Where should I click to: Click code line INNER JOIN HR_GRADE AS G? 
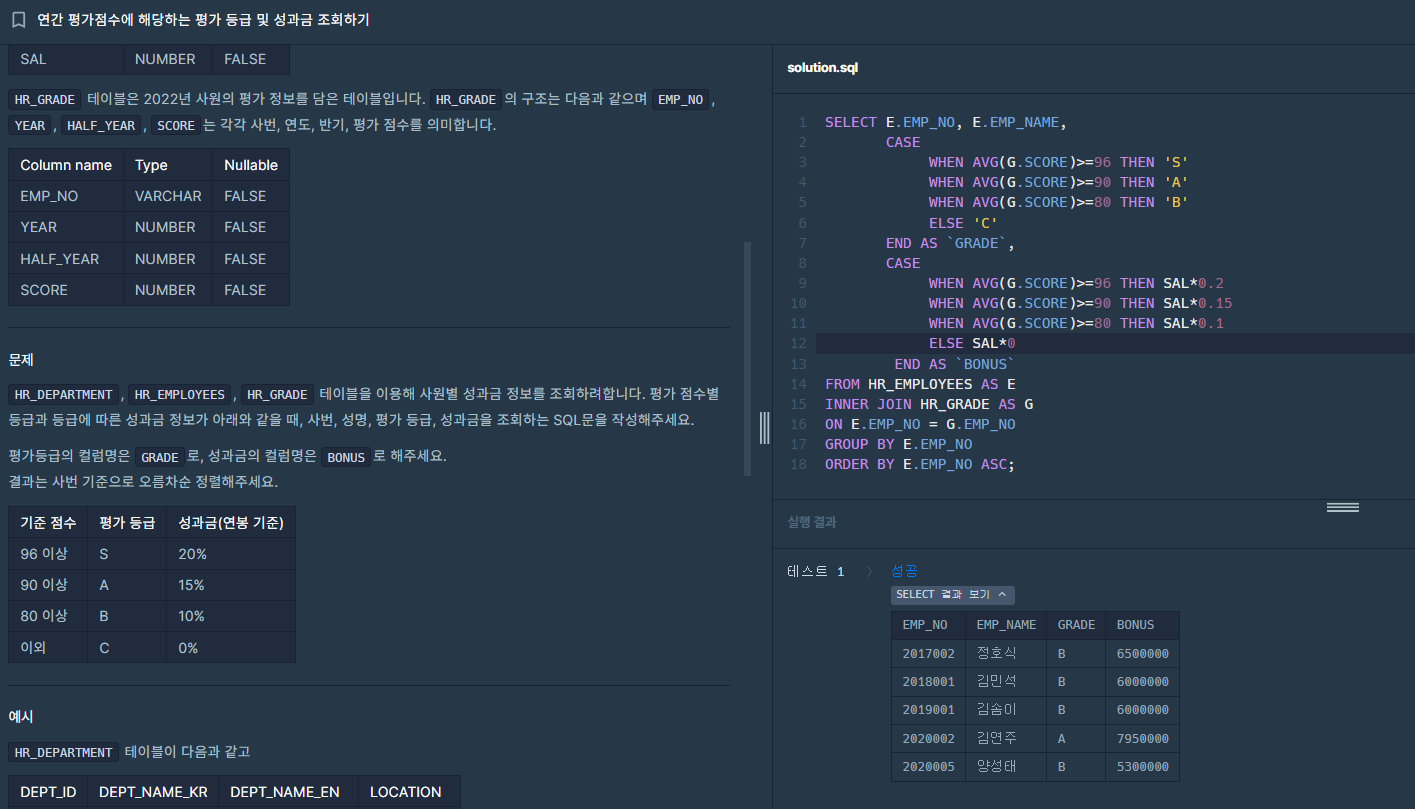(x=929, y=404)
